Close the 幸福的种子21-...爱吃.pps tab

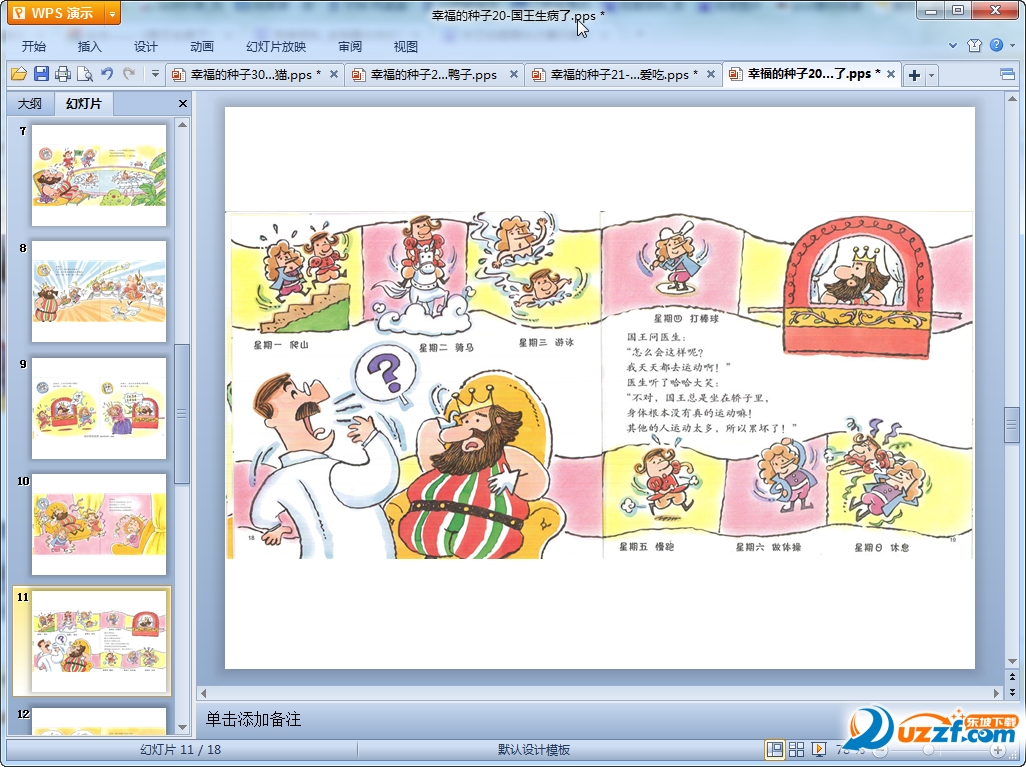coord(711,75)
